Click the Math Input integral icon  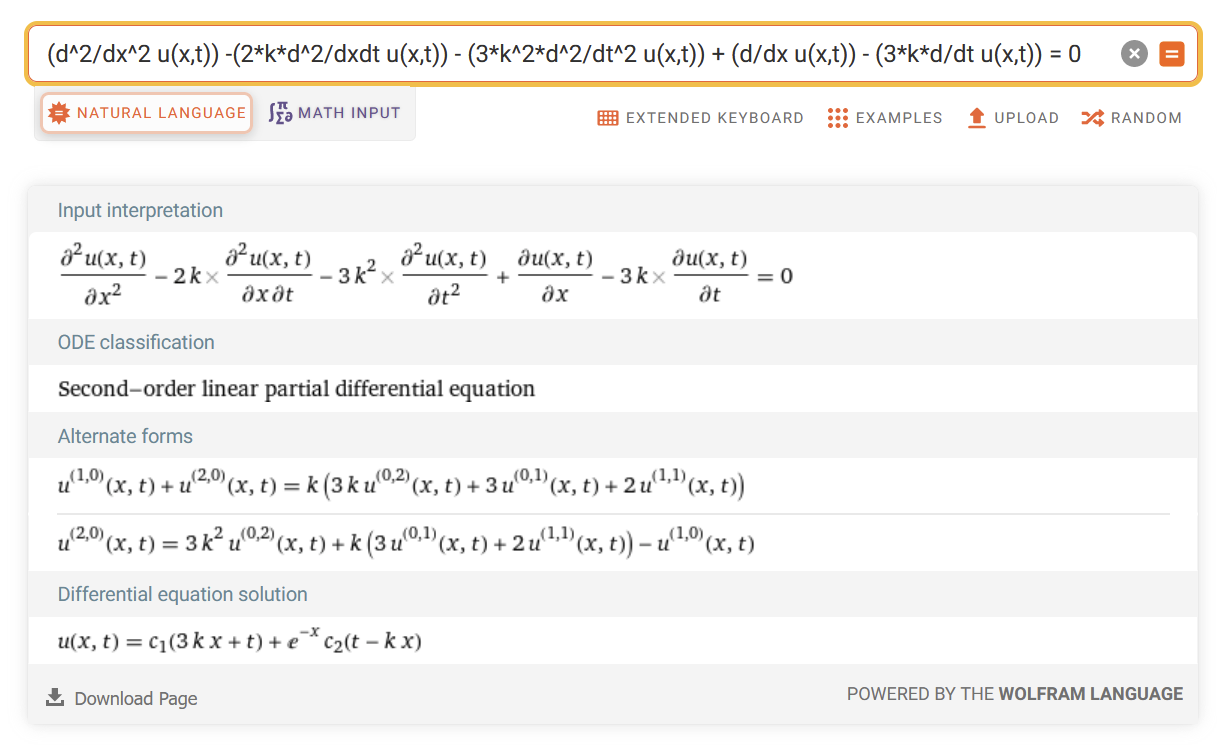click(x=279, y=113)
